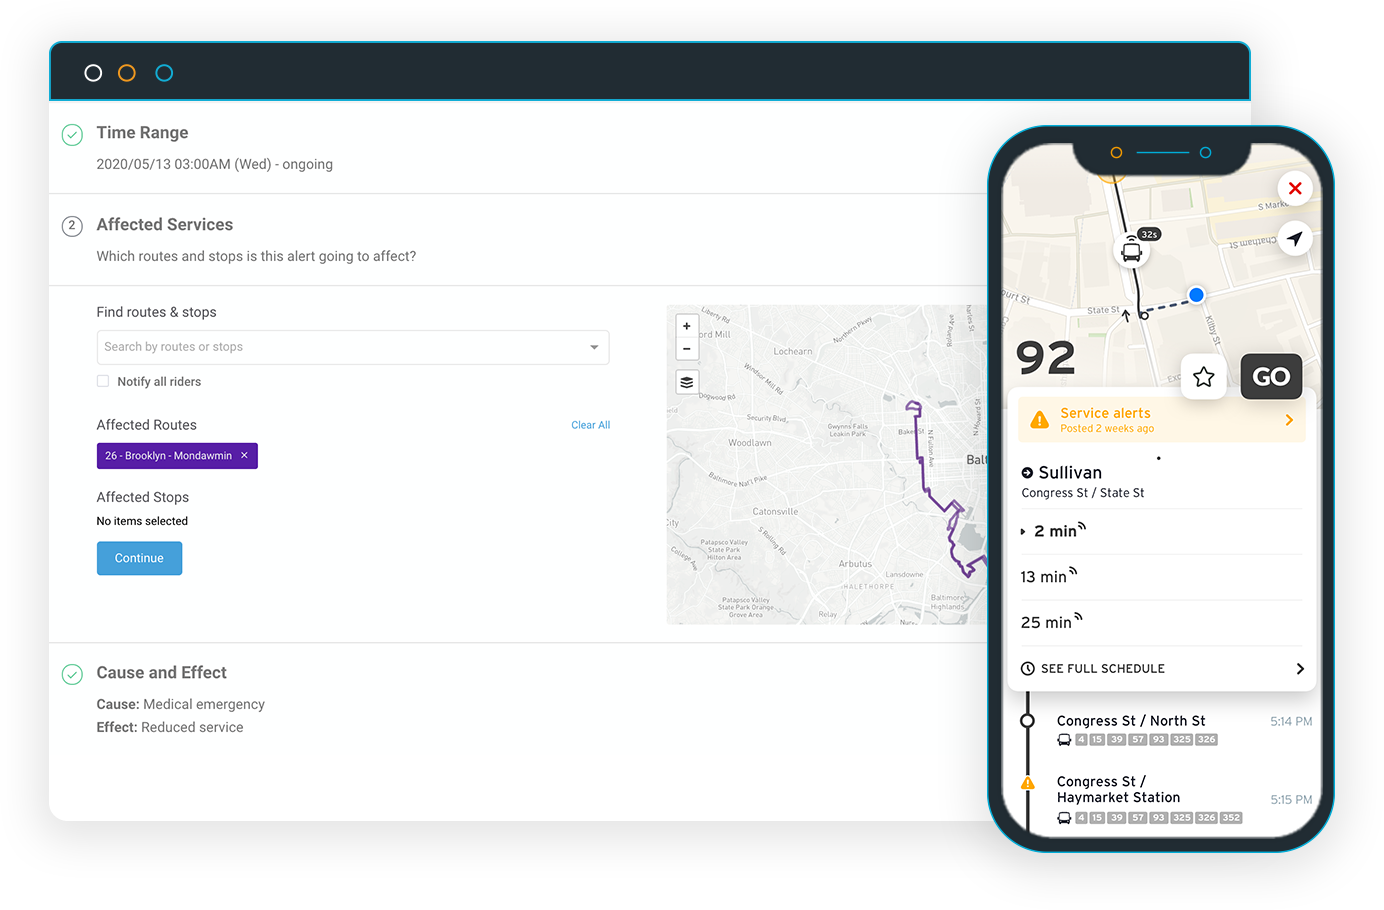Enable the Notify all riders checkbox
Screen dimensions: 1384x910
click(x=103, y=381)
